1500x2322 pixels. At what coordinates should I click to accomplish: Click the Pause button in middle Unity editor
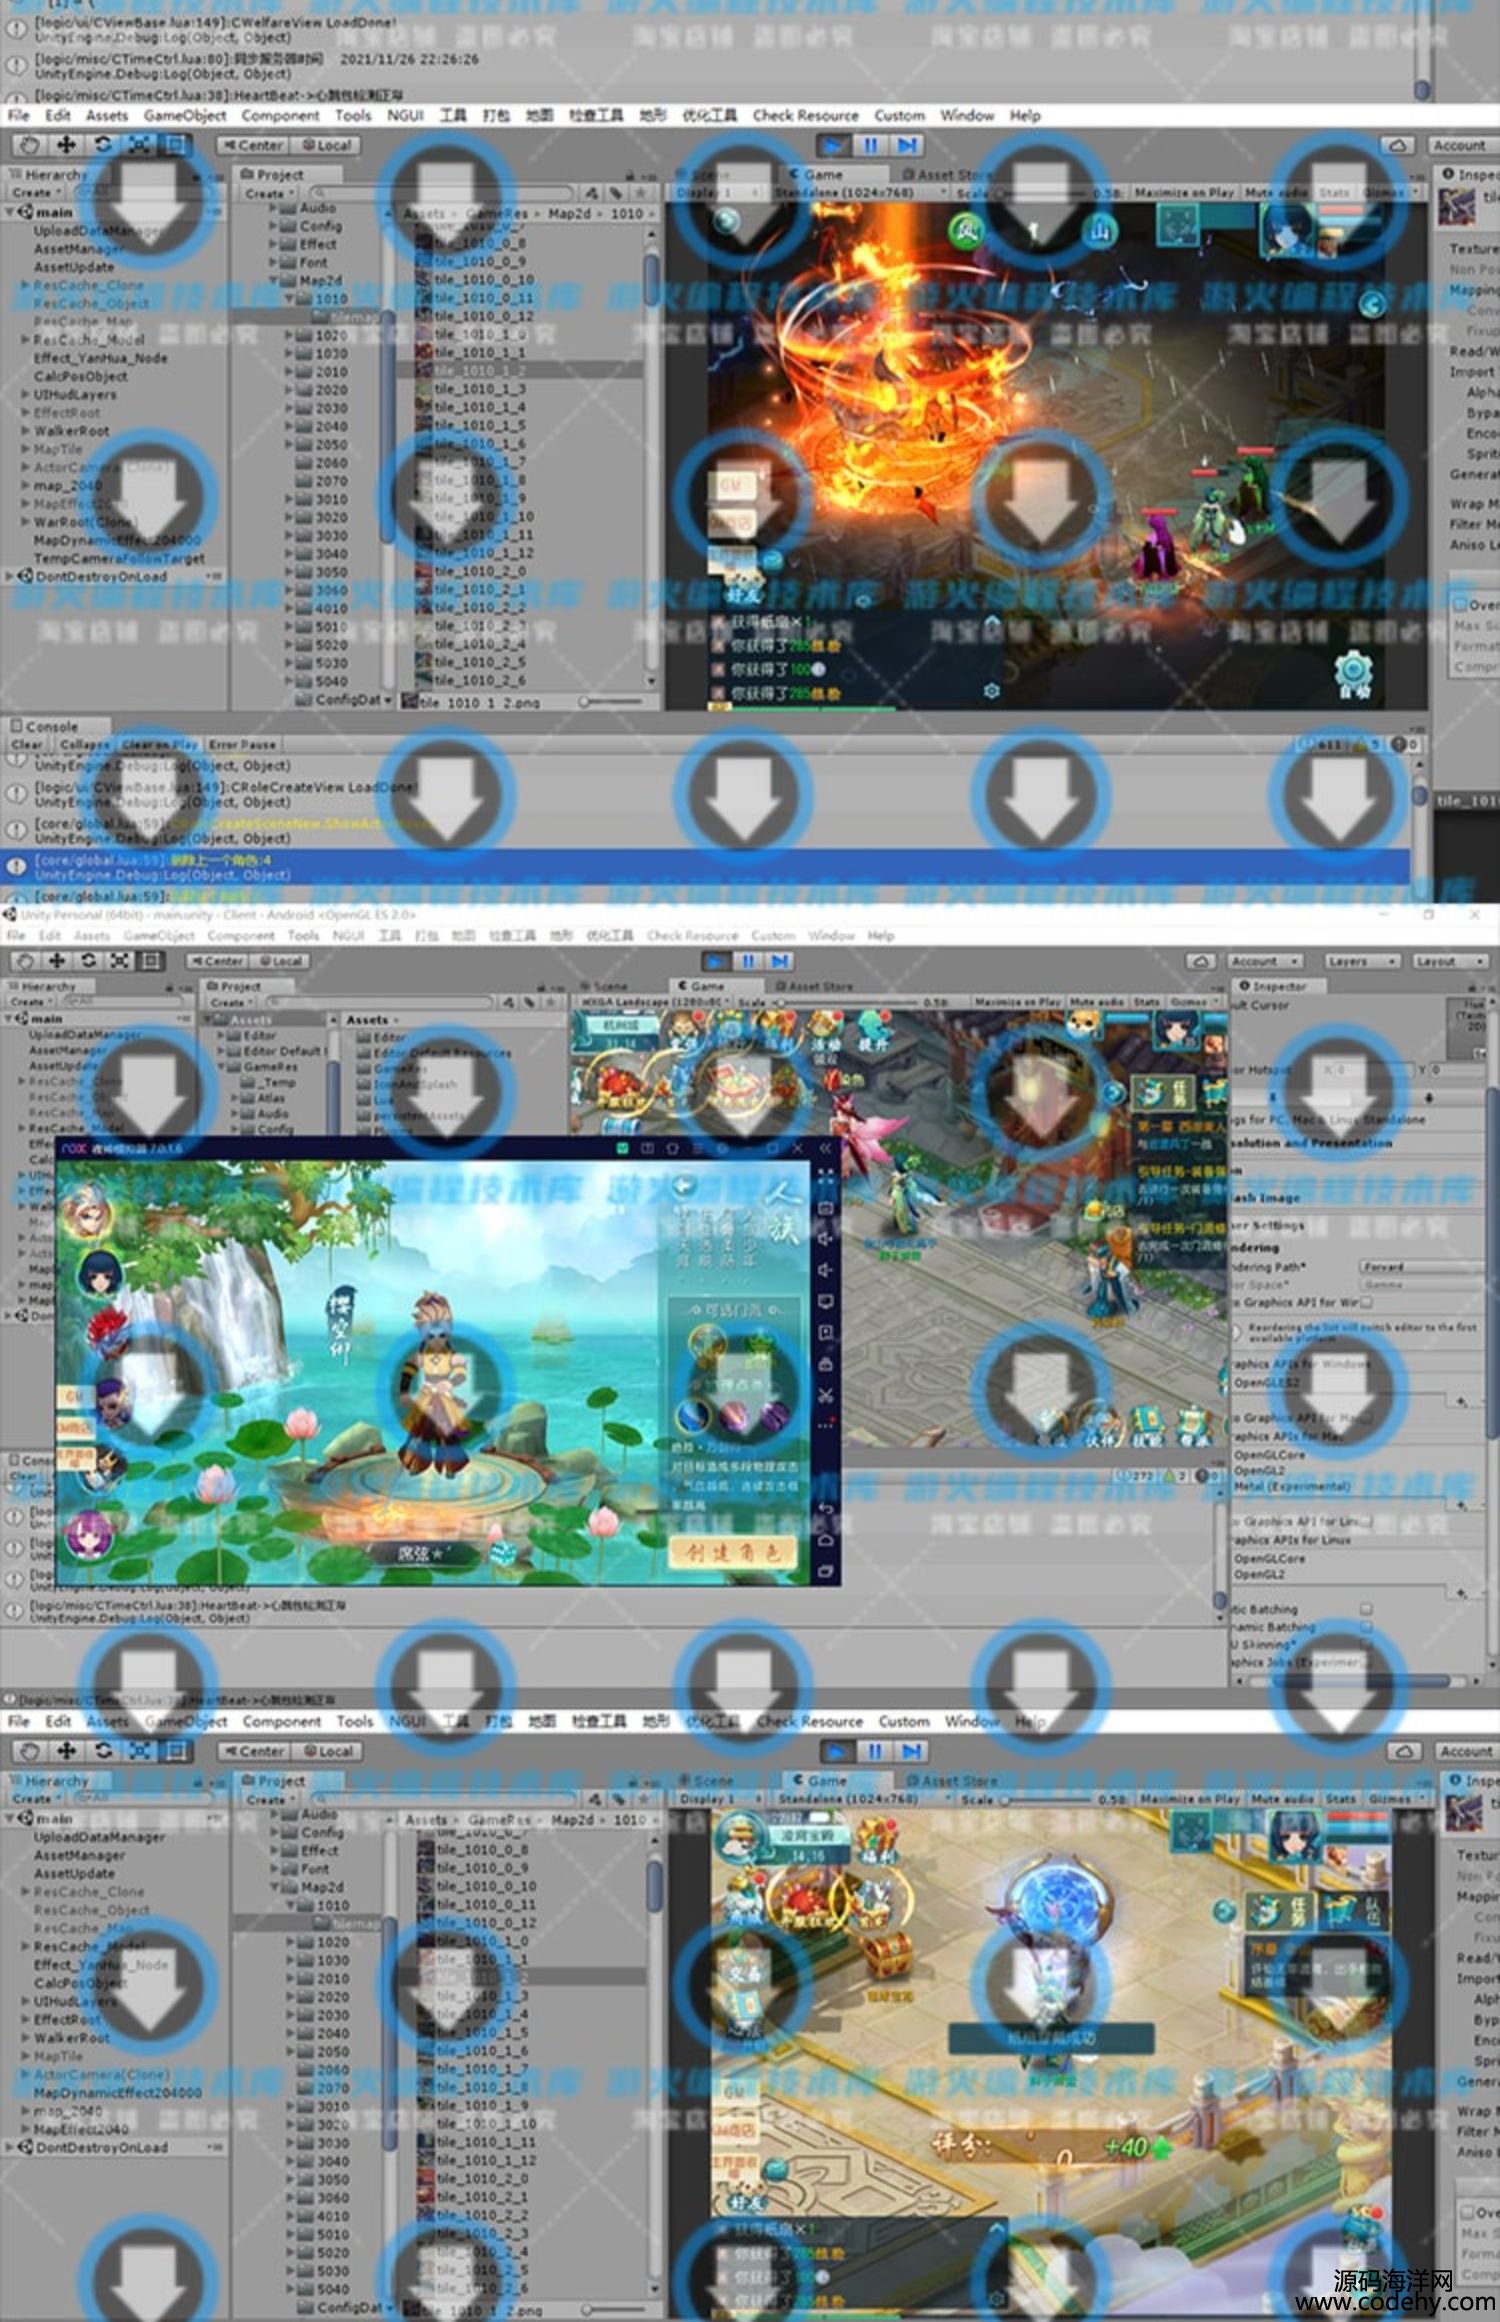[748, 961]
